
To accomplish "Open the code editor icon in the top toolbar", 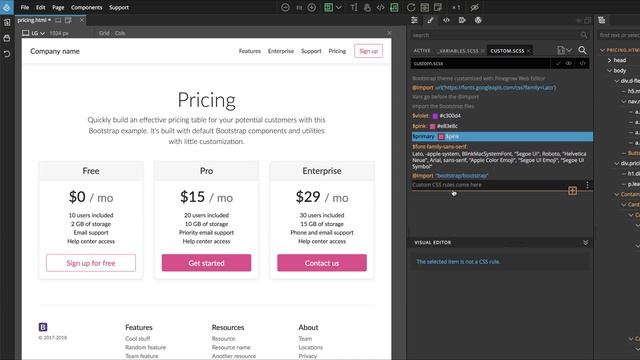I will pyautogui.click(x=380, y=7).
